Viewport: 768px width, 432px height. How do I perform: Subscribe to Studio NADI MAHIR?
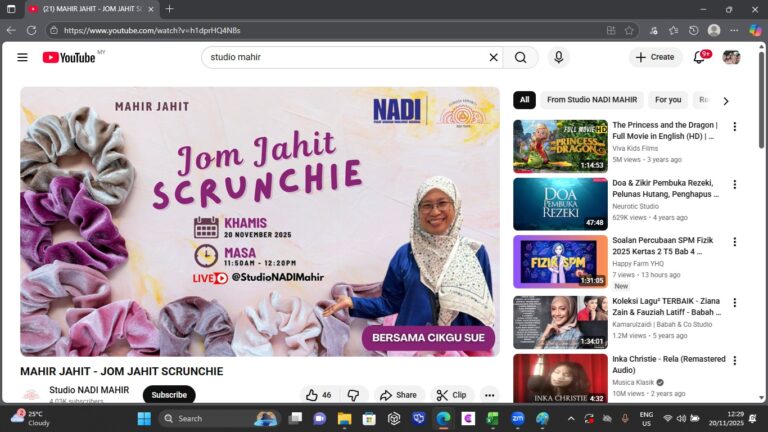point(169,395)
